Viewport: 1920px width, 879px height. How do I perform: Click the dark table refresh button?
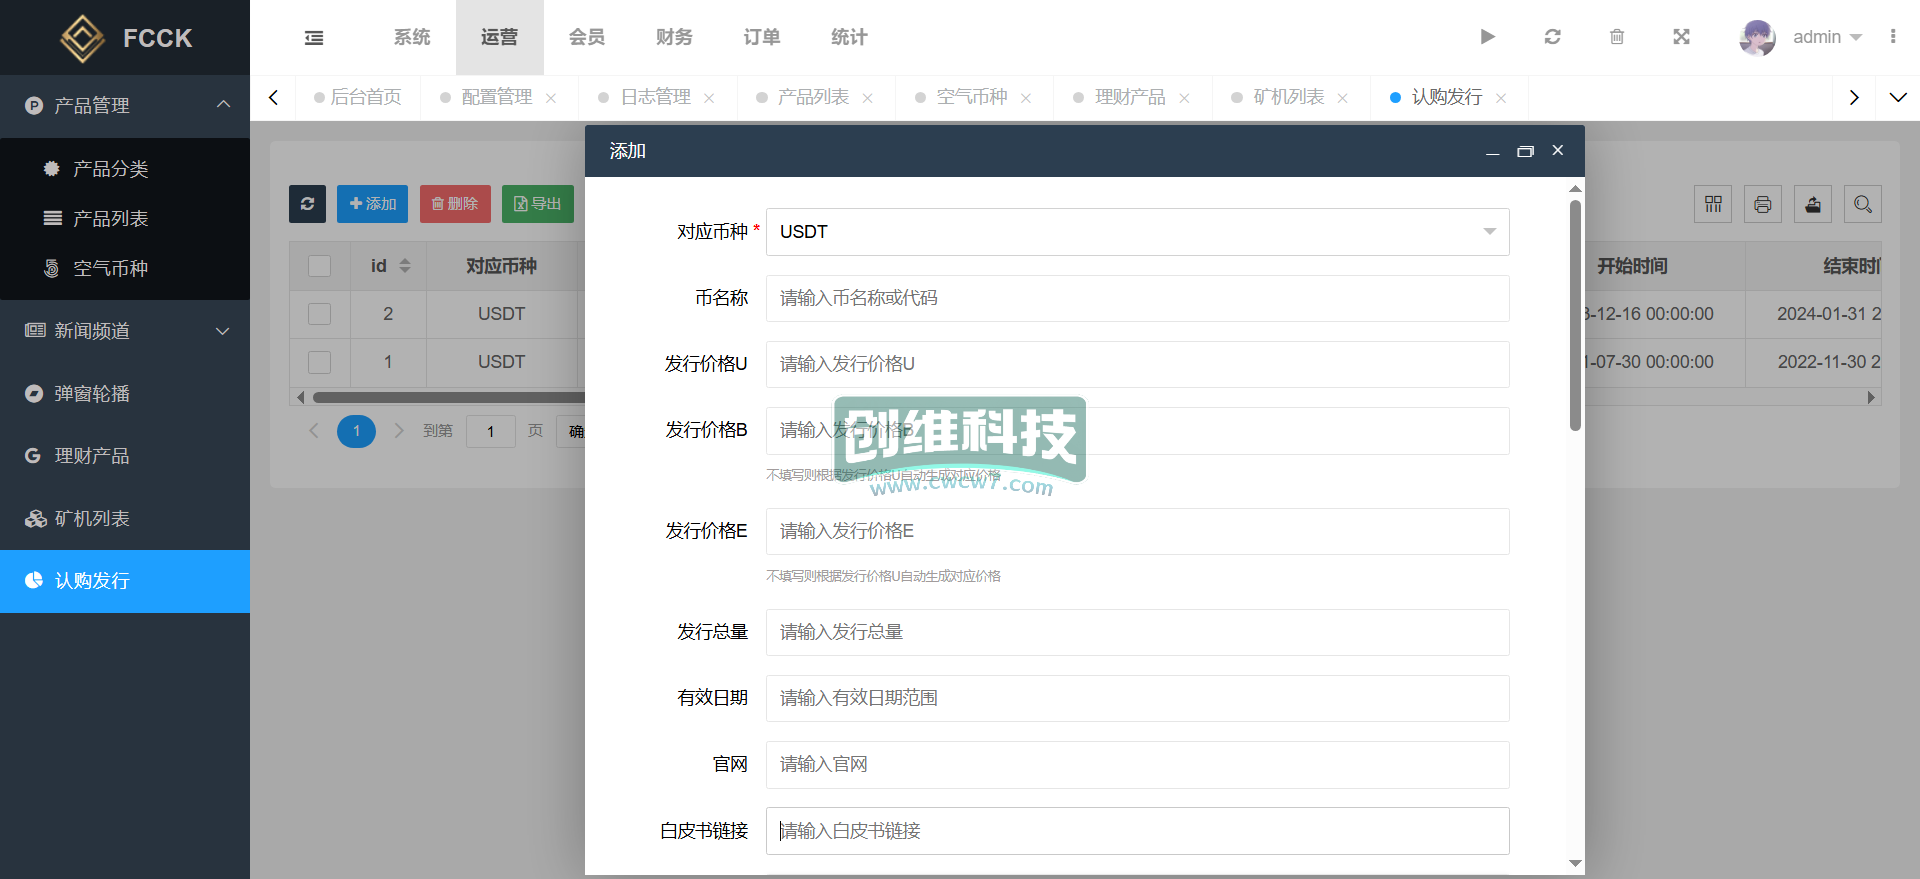point(307,204)
